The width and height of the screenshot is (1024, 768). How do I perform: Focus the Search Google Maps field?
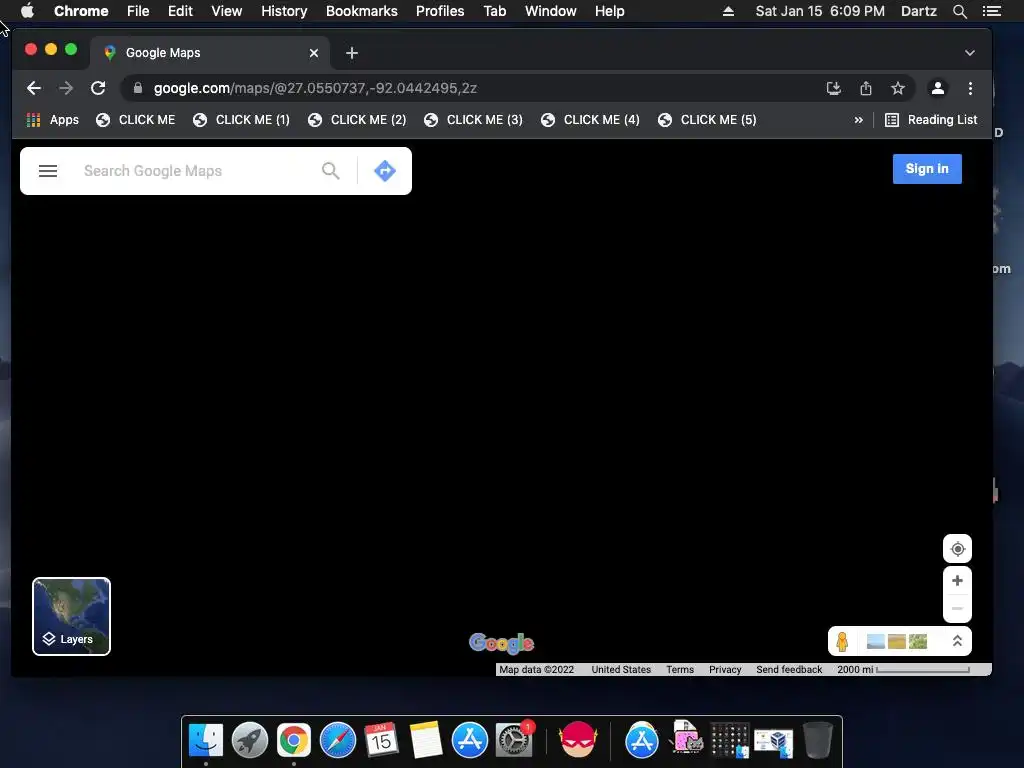click(x=196, y=171)
